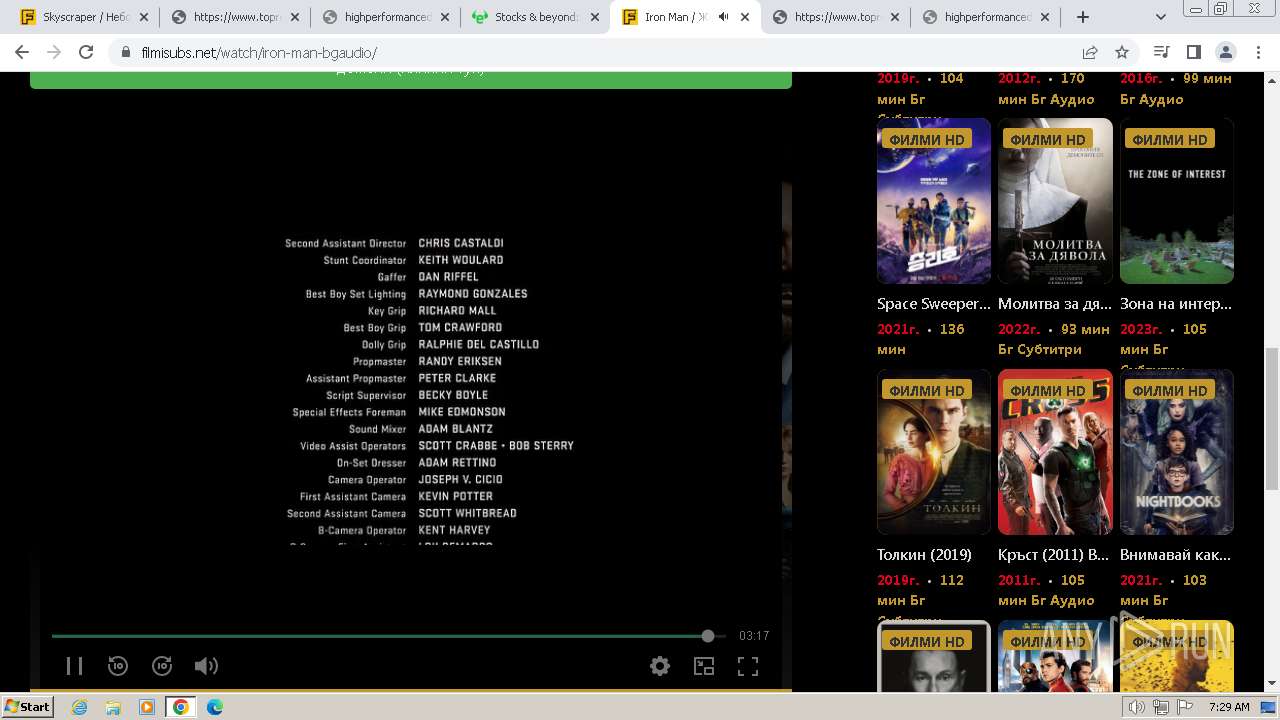Open Толкин (2019) title link

924,554
